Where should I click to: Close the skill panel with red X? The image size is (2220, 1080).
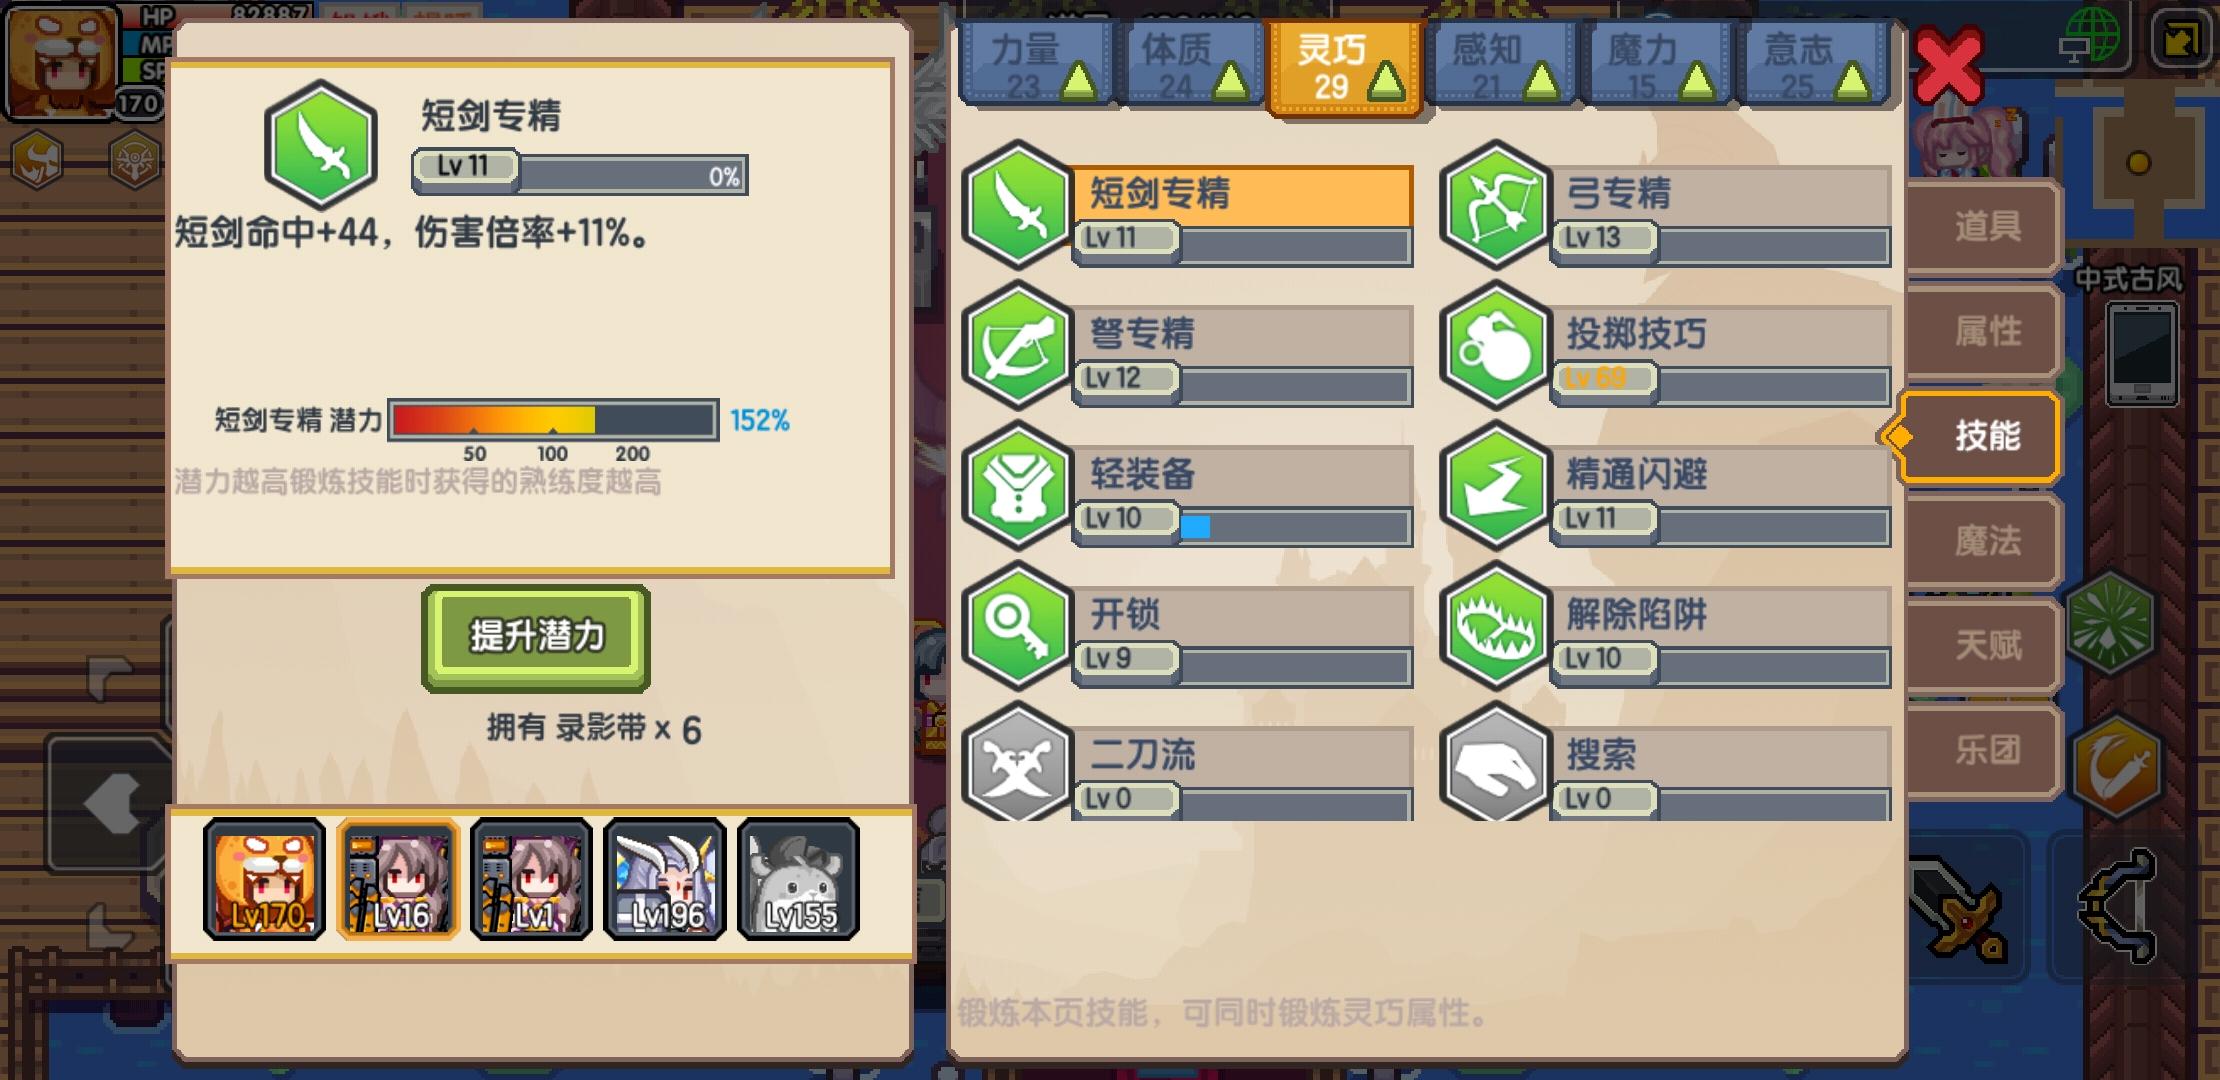[1947, 68]
